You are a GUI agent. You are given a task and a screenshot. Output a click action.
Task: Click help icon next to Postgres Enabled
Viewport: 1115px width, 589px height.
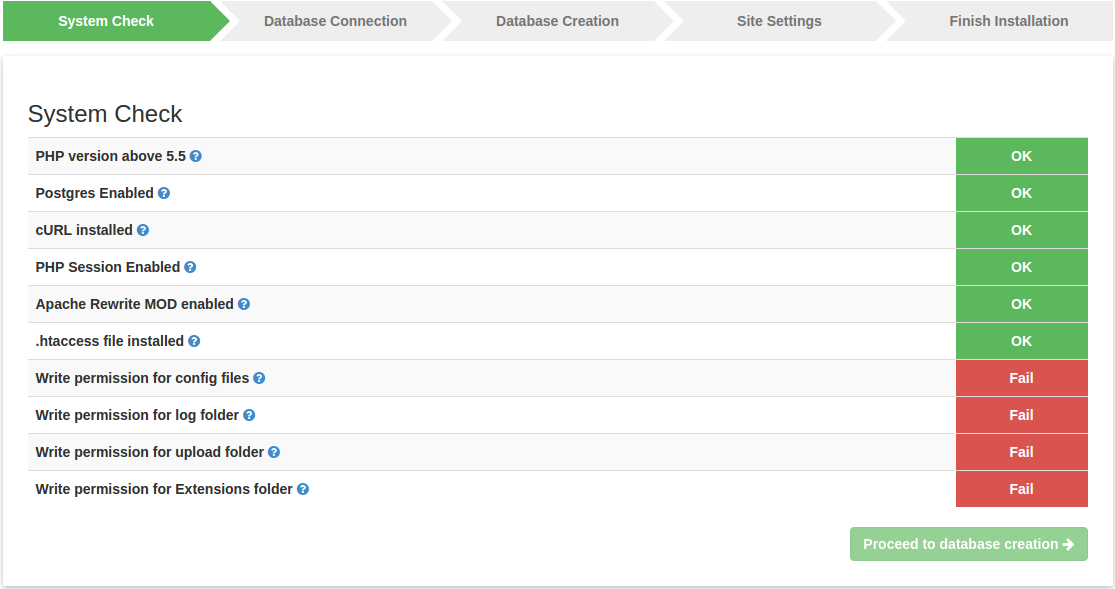point(164,193)
